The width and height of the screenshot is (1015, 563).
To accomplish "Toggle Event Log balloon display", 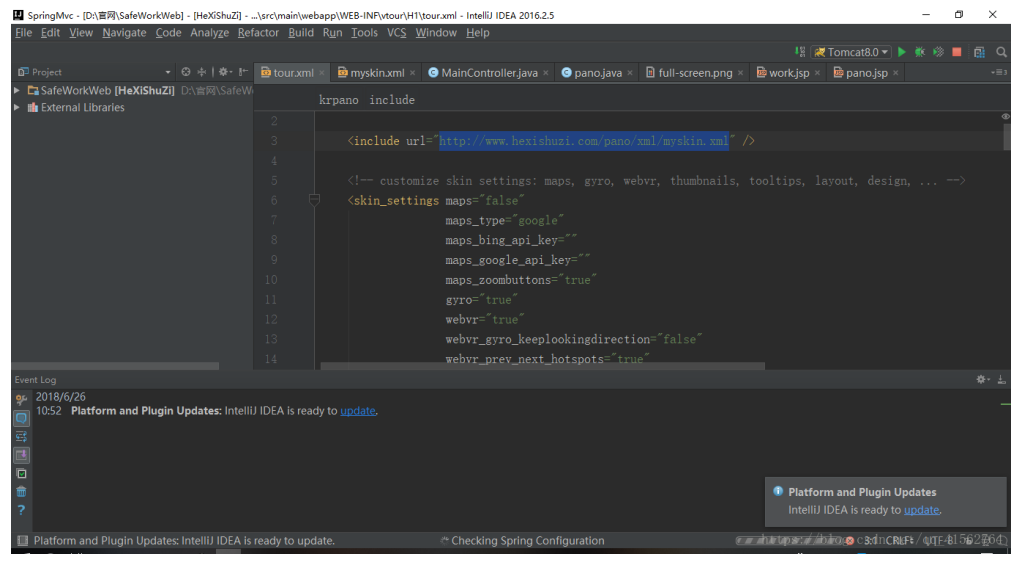I will tap(21, 418).
